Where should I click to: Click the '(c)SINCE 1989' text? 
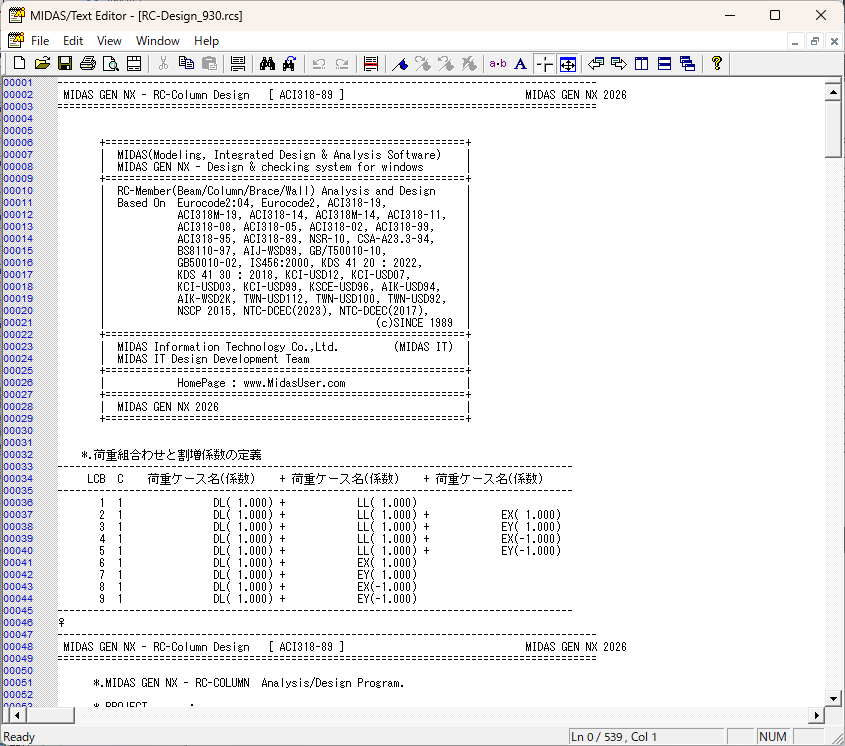pos(414,323)
